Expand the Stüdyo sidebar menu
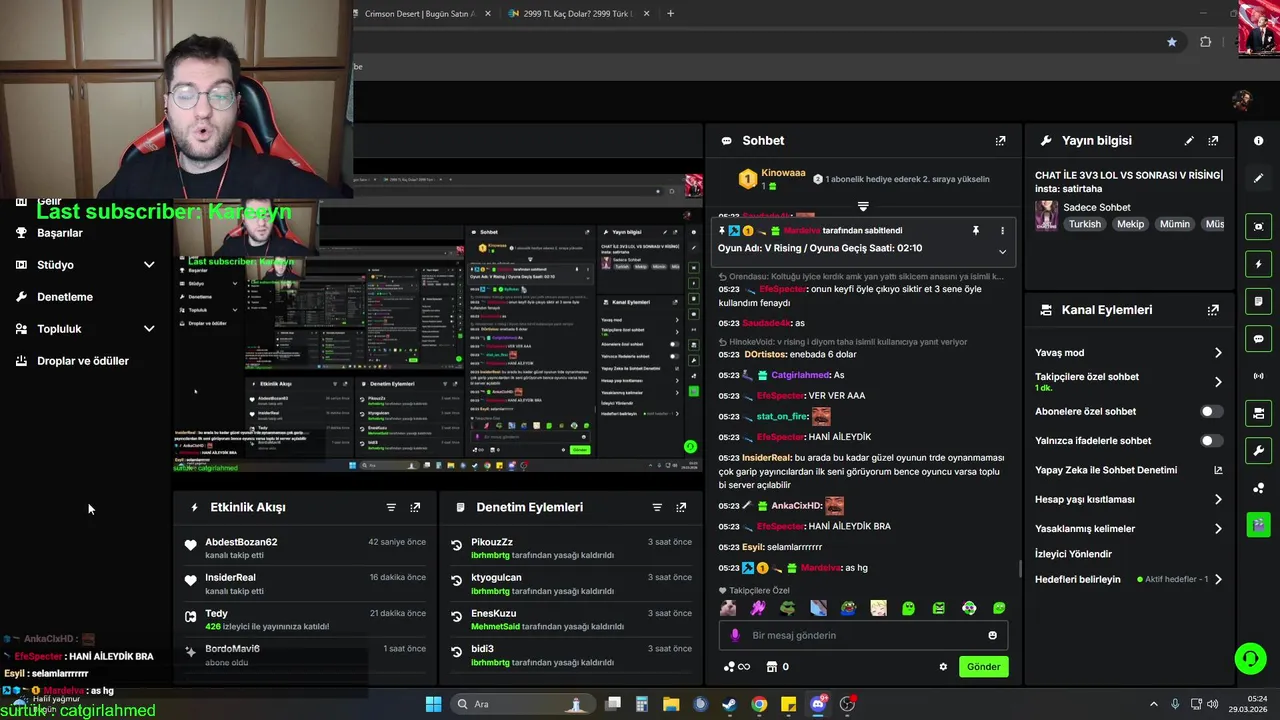Image resolution: width=1280 pixels, height=720 pixels. (149, 265)
